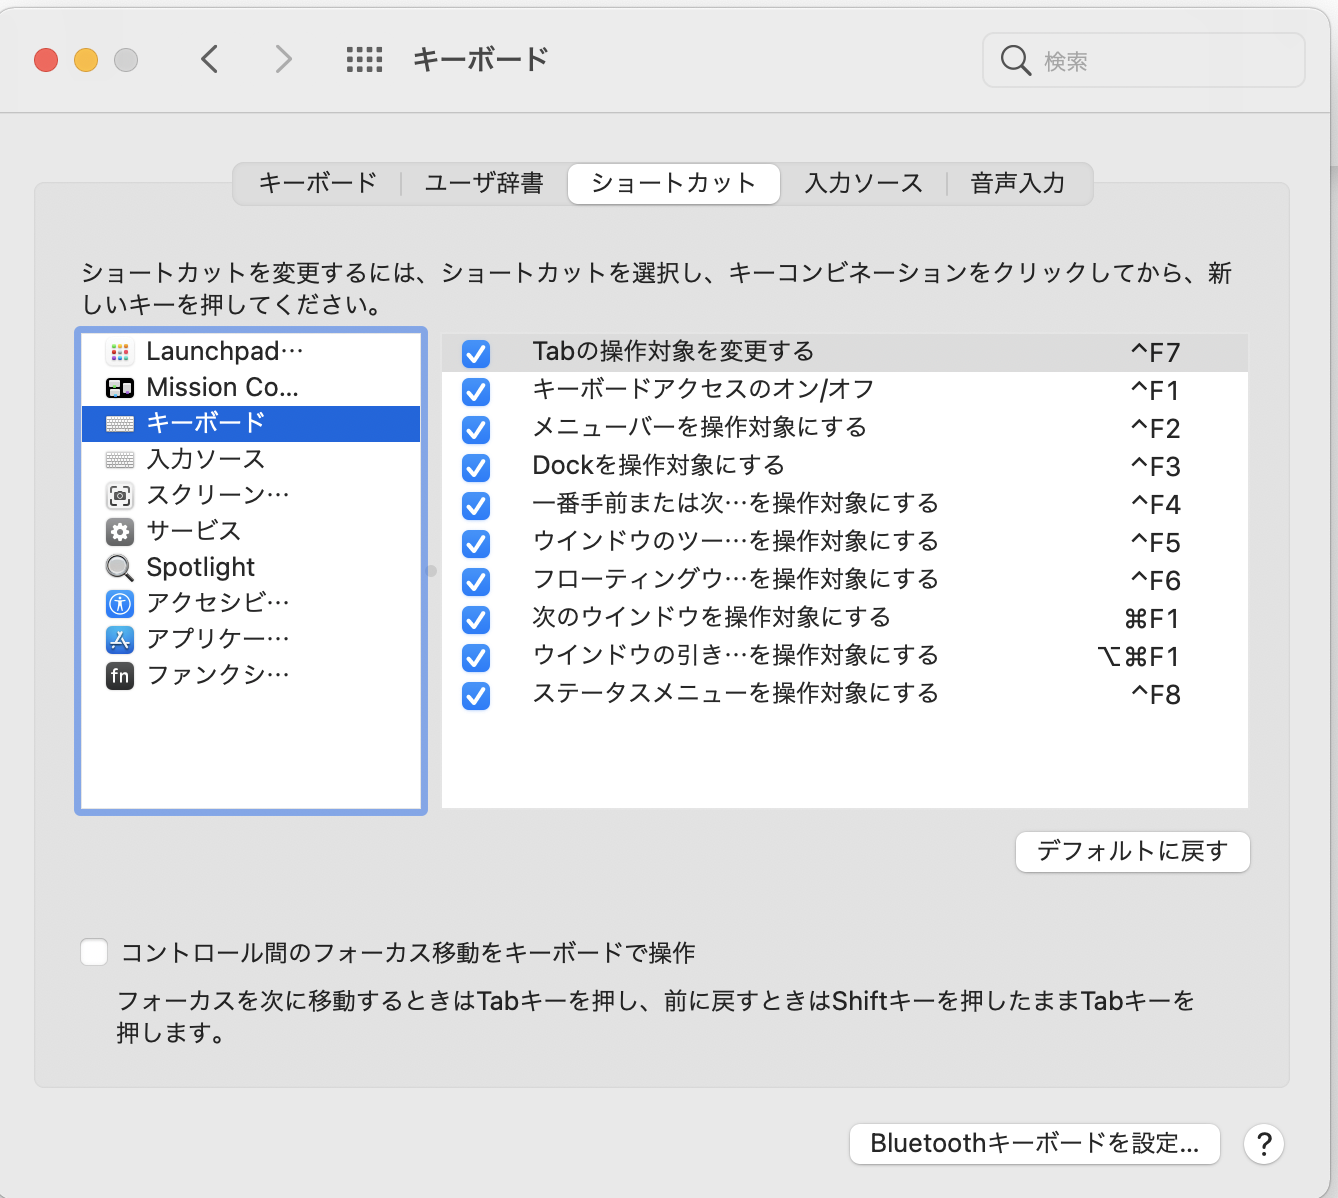Image resolution: width=1338 pixels, height=1198 pixels.
Task: Choose the アクセシビリティ icon in sidebar
Action: click(120, 604)
